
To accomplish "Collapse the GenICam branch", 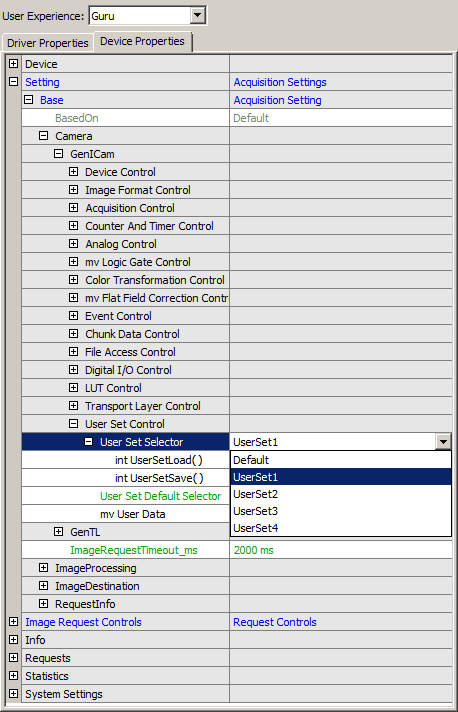I will 59,154.
